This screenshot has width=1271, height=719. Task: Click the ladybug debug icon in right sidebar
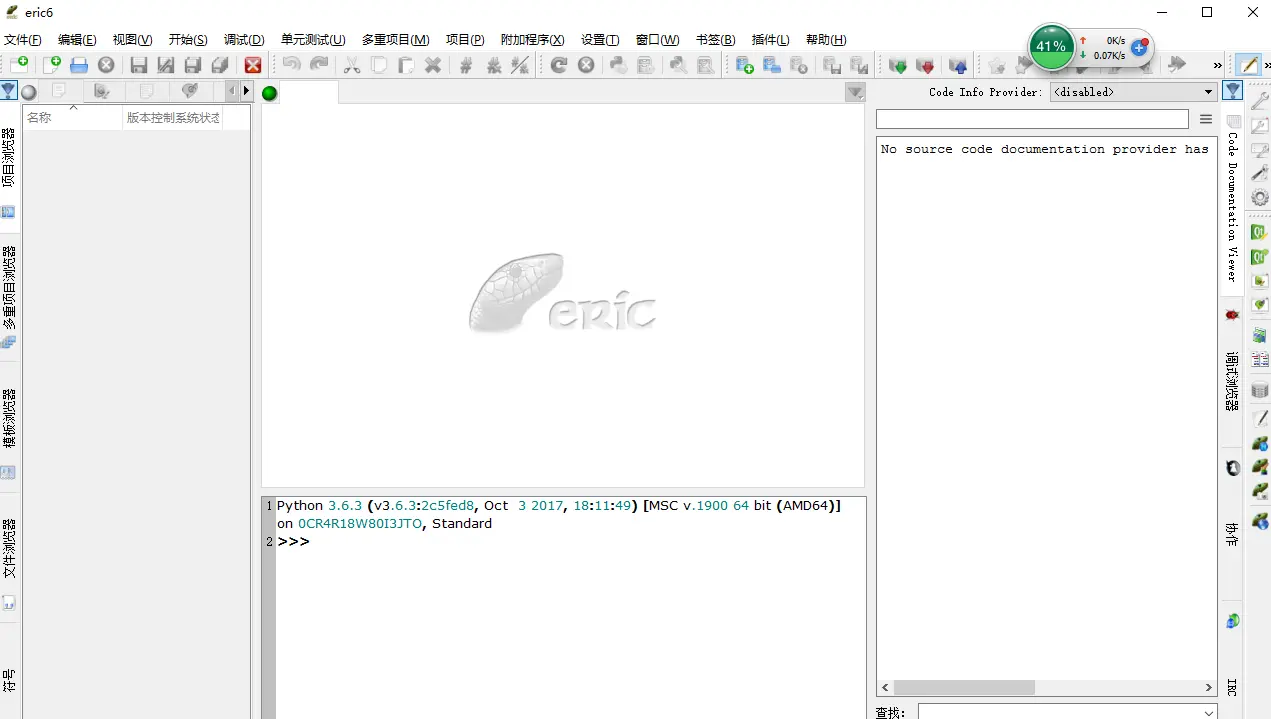pyautogui.click(x=1232, y=315)
